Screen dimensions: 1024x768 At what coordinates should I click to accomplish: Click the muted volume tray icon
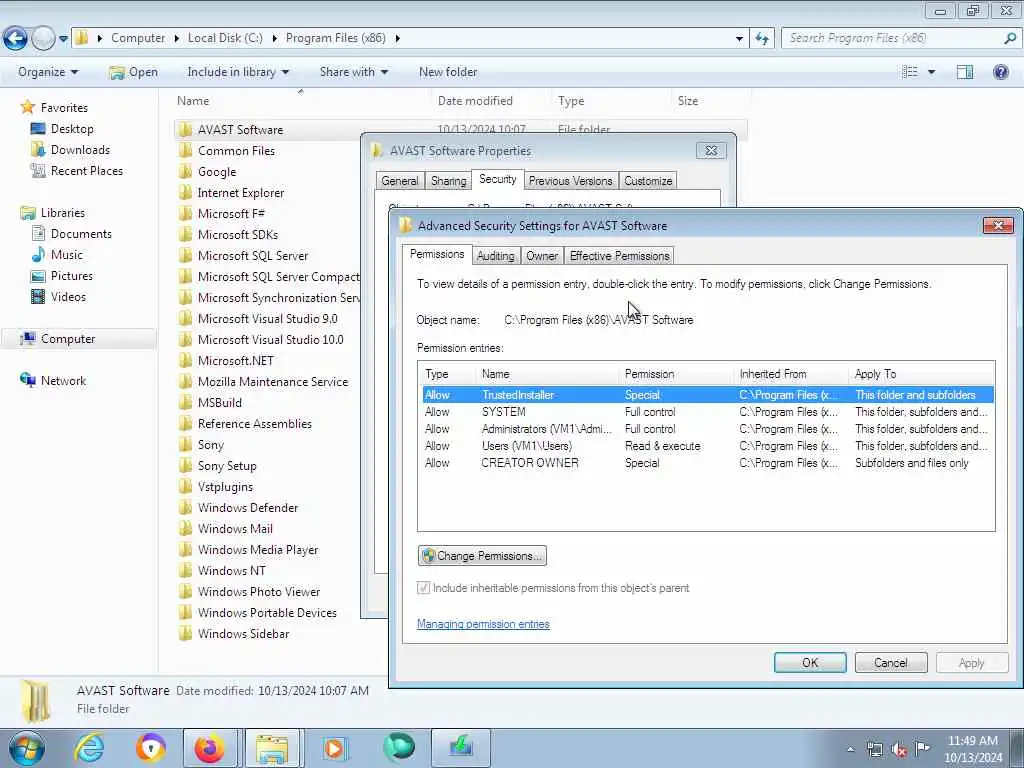[899, 750]
